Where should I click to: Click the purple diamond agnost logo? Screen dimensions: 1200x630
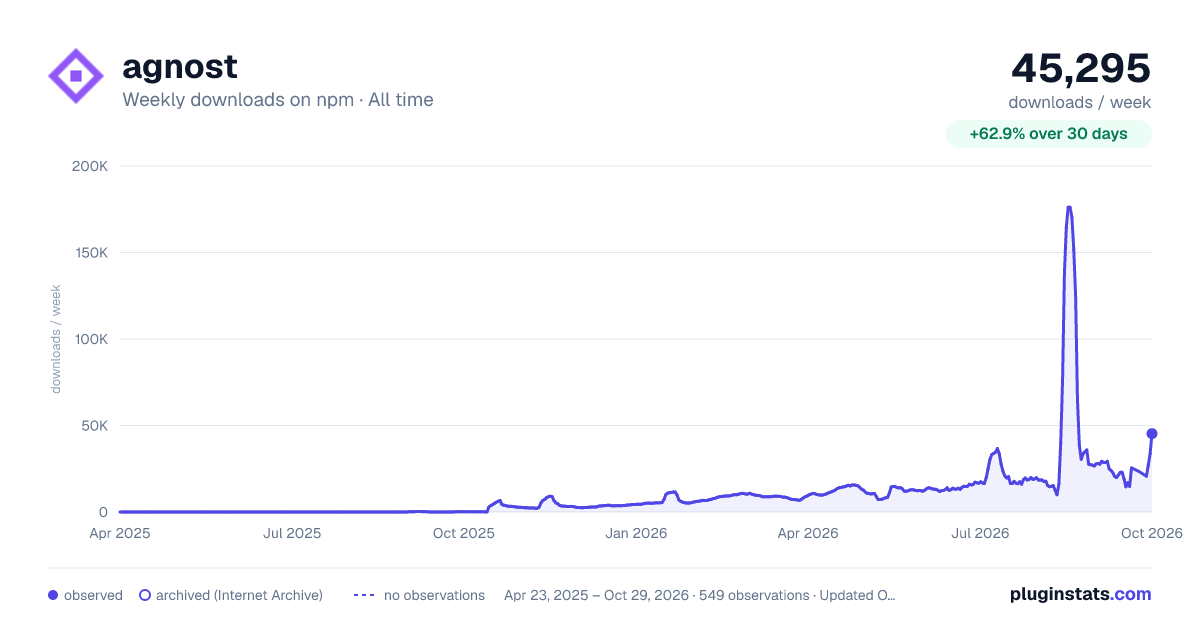point(76,76)
